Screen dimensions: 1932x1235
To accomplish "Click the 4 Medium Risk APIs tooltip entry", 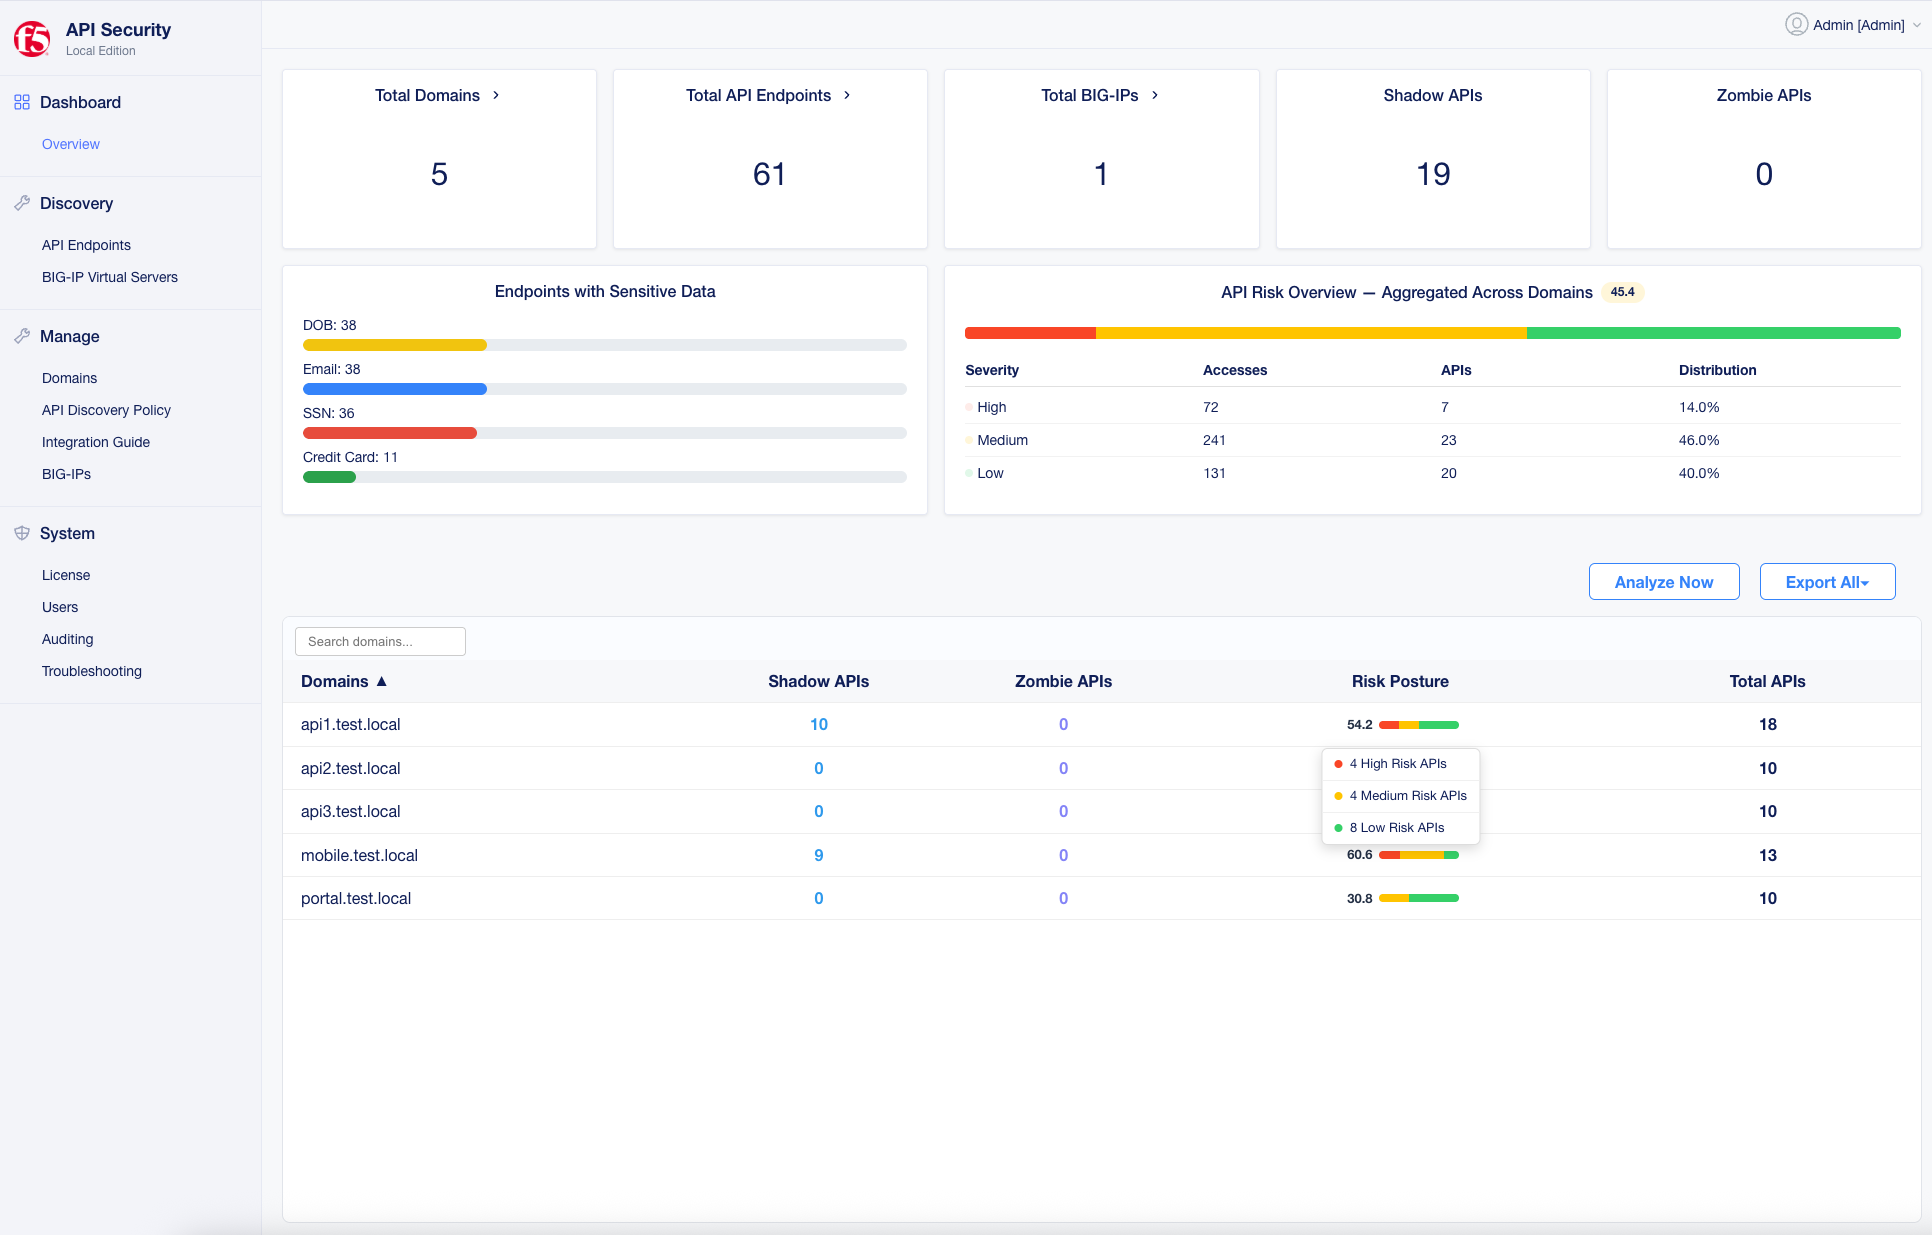I will [x=1400, y=796].
